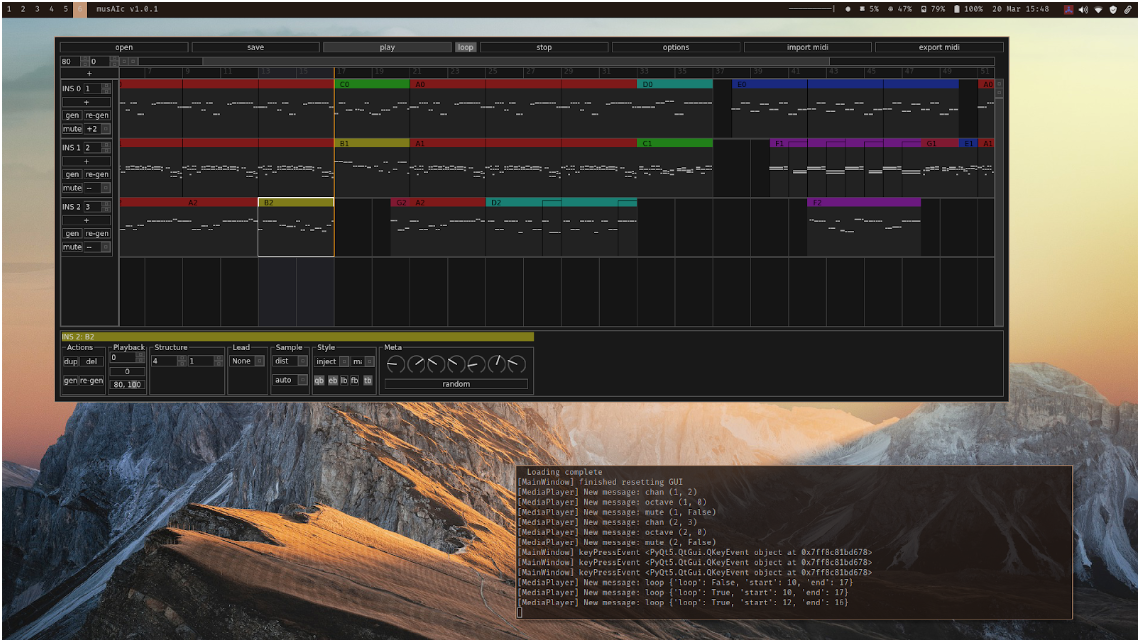Add a new block to INS 1 track

[x=88, y=161]
